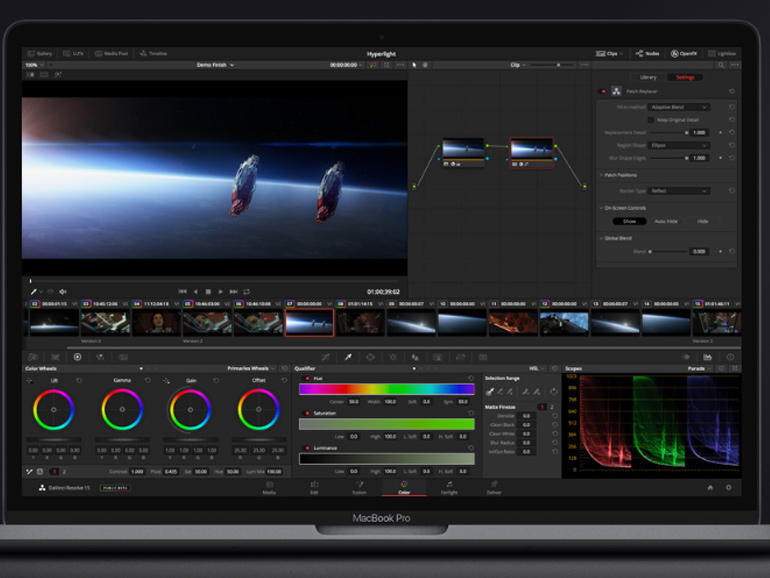Select Show for on-screen controls
Viewport: 770px width, 578px height.
pos(629,221)
